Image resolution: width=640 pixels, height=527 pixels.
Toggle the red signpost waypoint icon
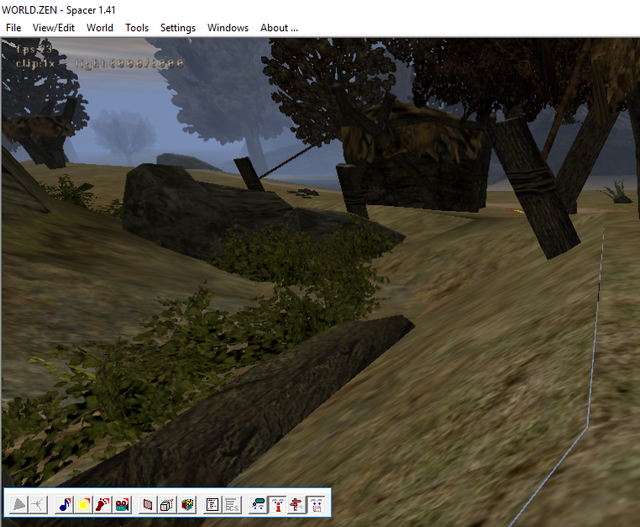(296, 505)
